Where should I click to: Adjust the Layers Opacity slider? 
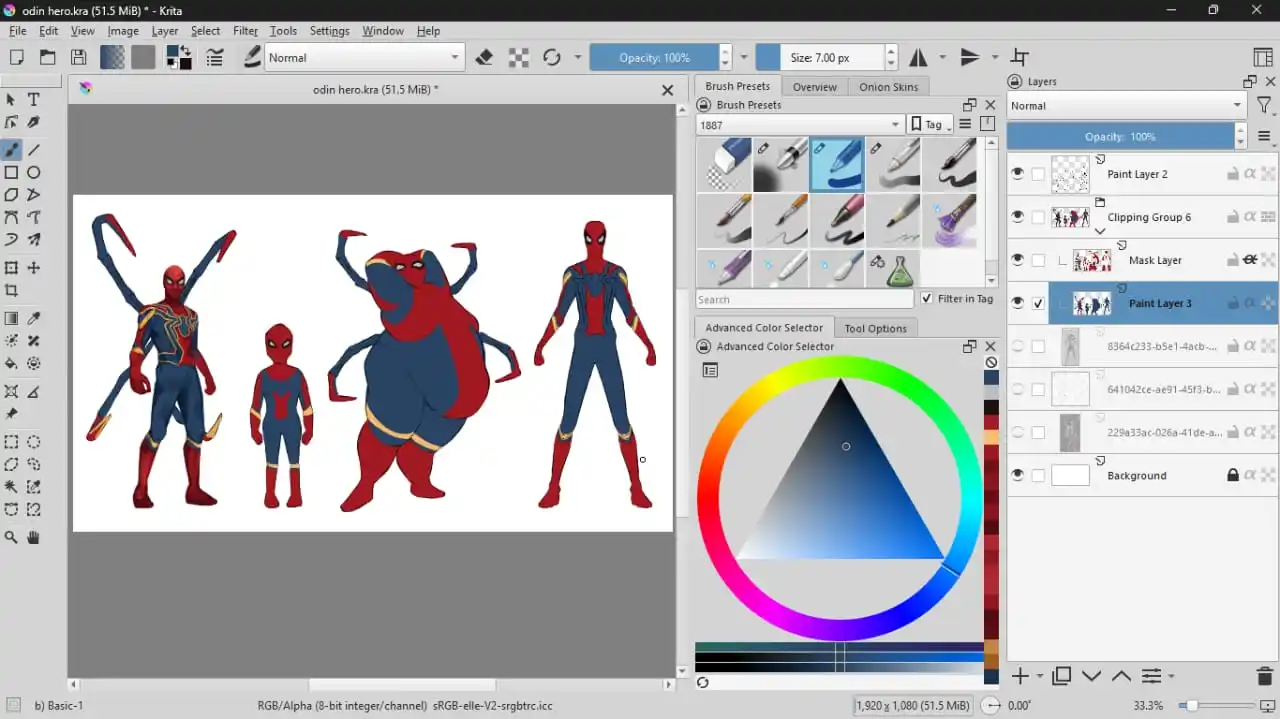(1120, 136)
